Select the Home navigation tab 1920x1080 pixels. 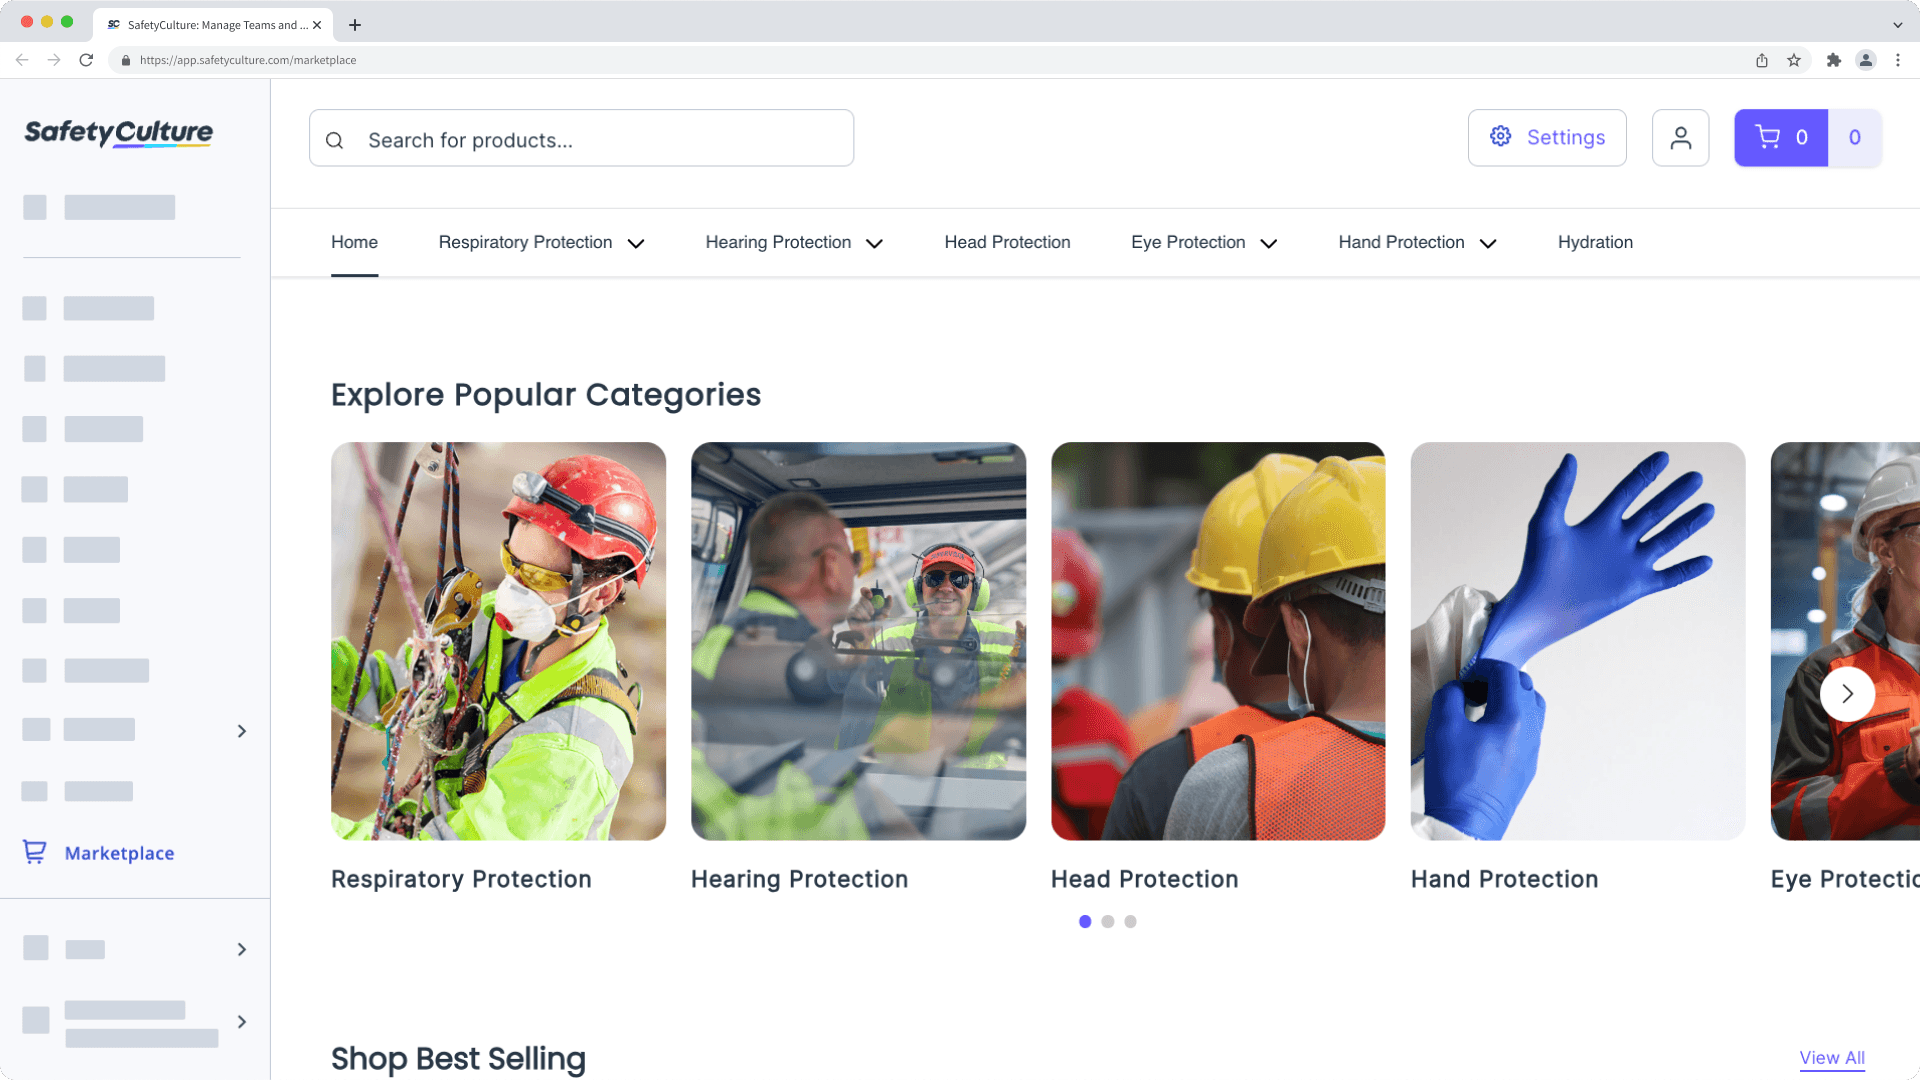352,243
